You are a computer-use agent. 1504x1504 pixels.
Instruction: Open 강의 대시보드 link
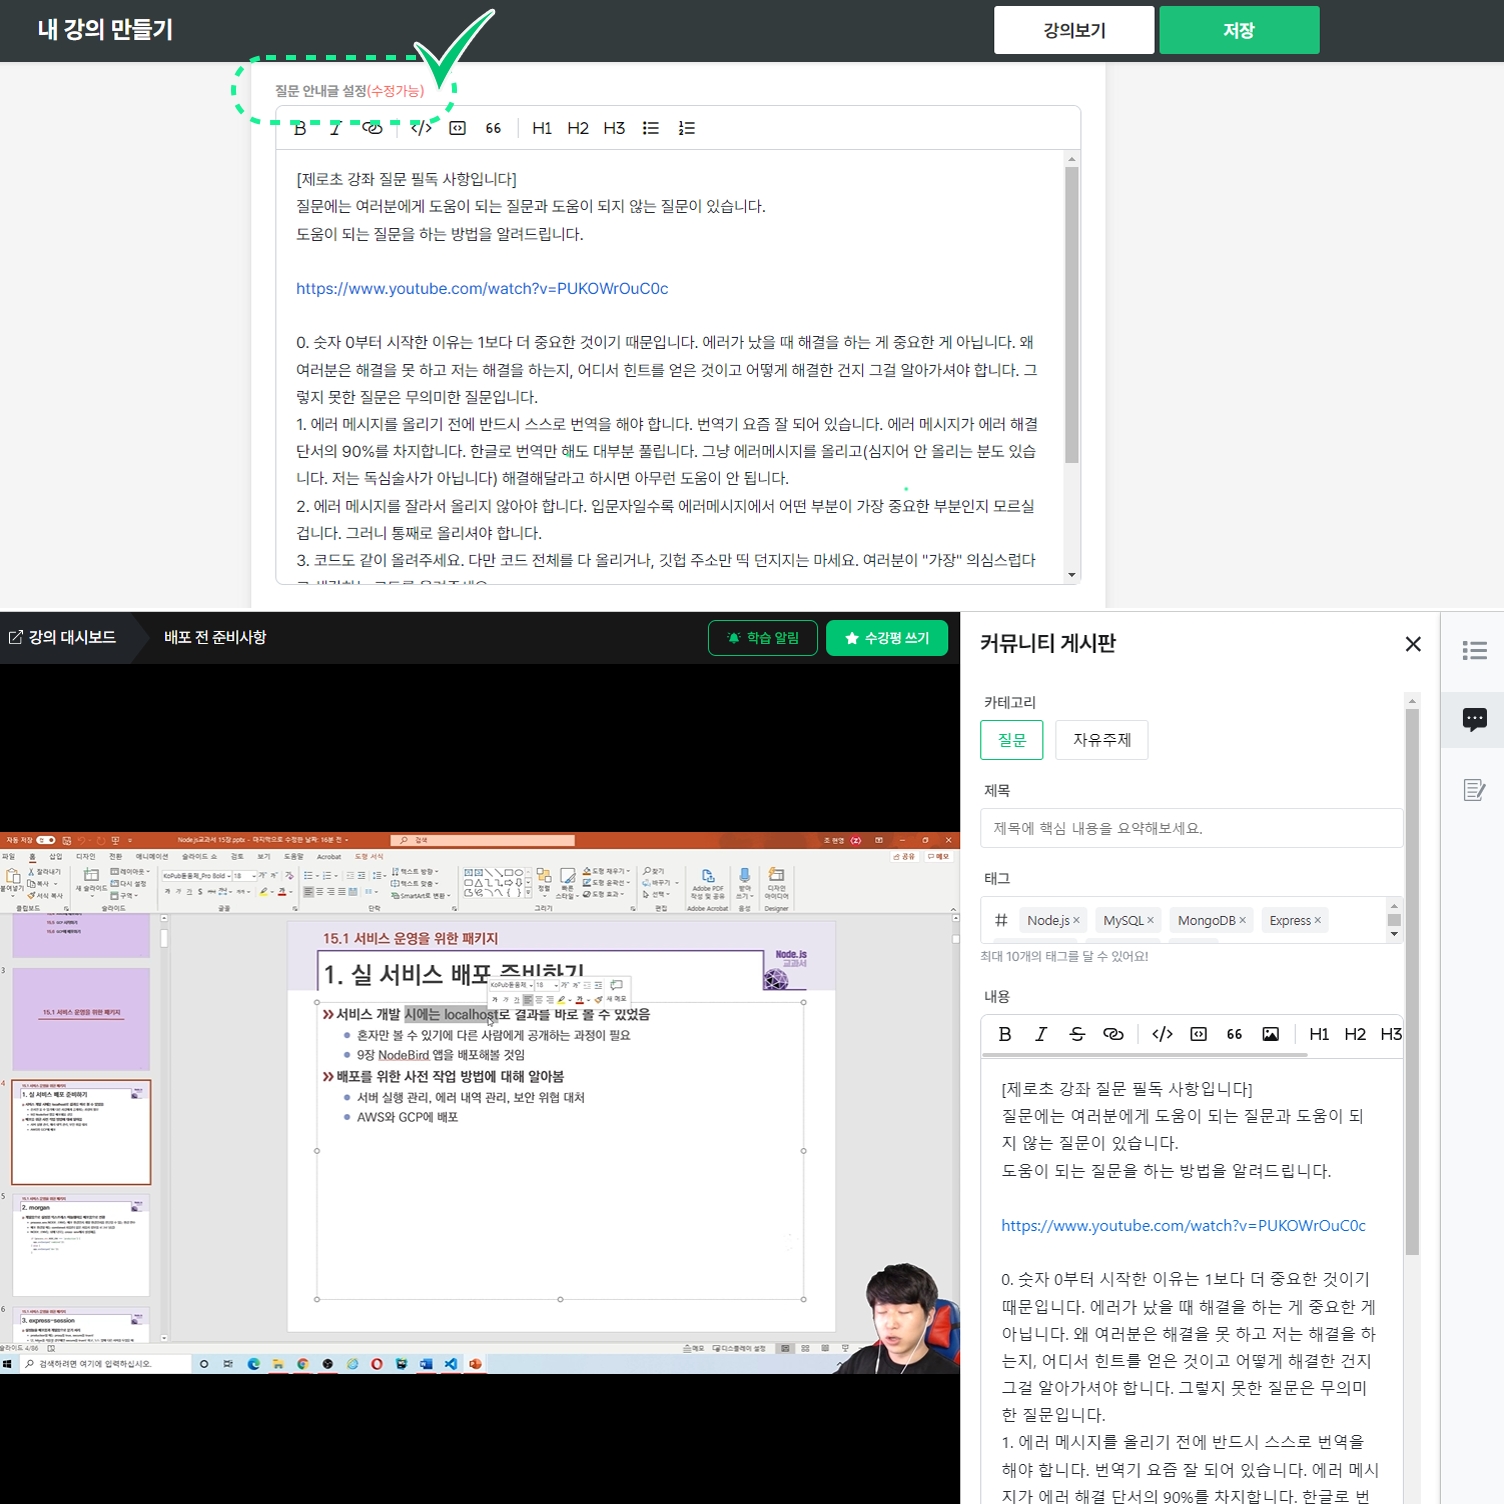[63, 637]
